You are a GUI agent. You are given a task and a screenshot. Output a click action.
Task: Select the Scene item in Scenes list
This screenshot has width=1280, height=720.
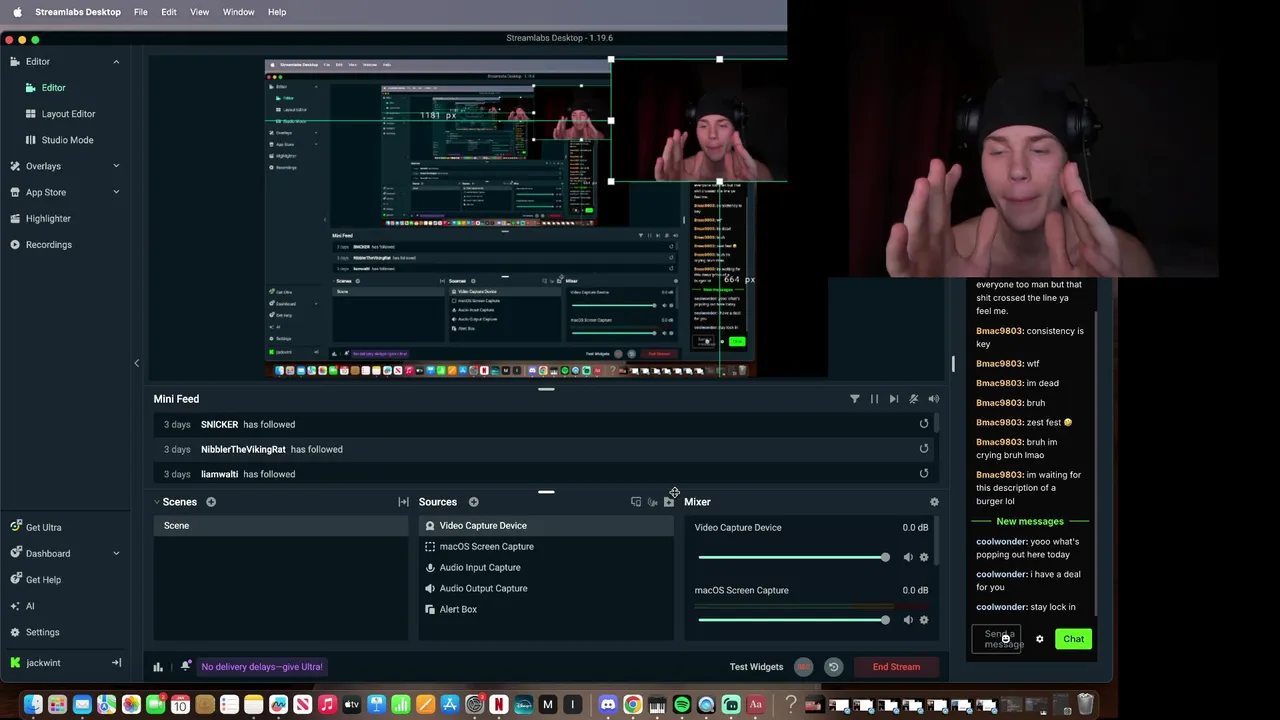(281, 526)
